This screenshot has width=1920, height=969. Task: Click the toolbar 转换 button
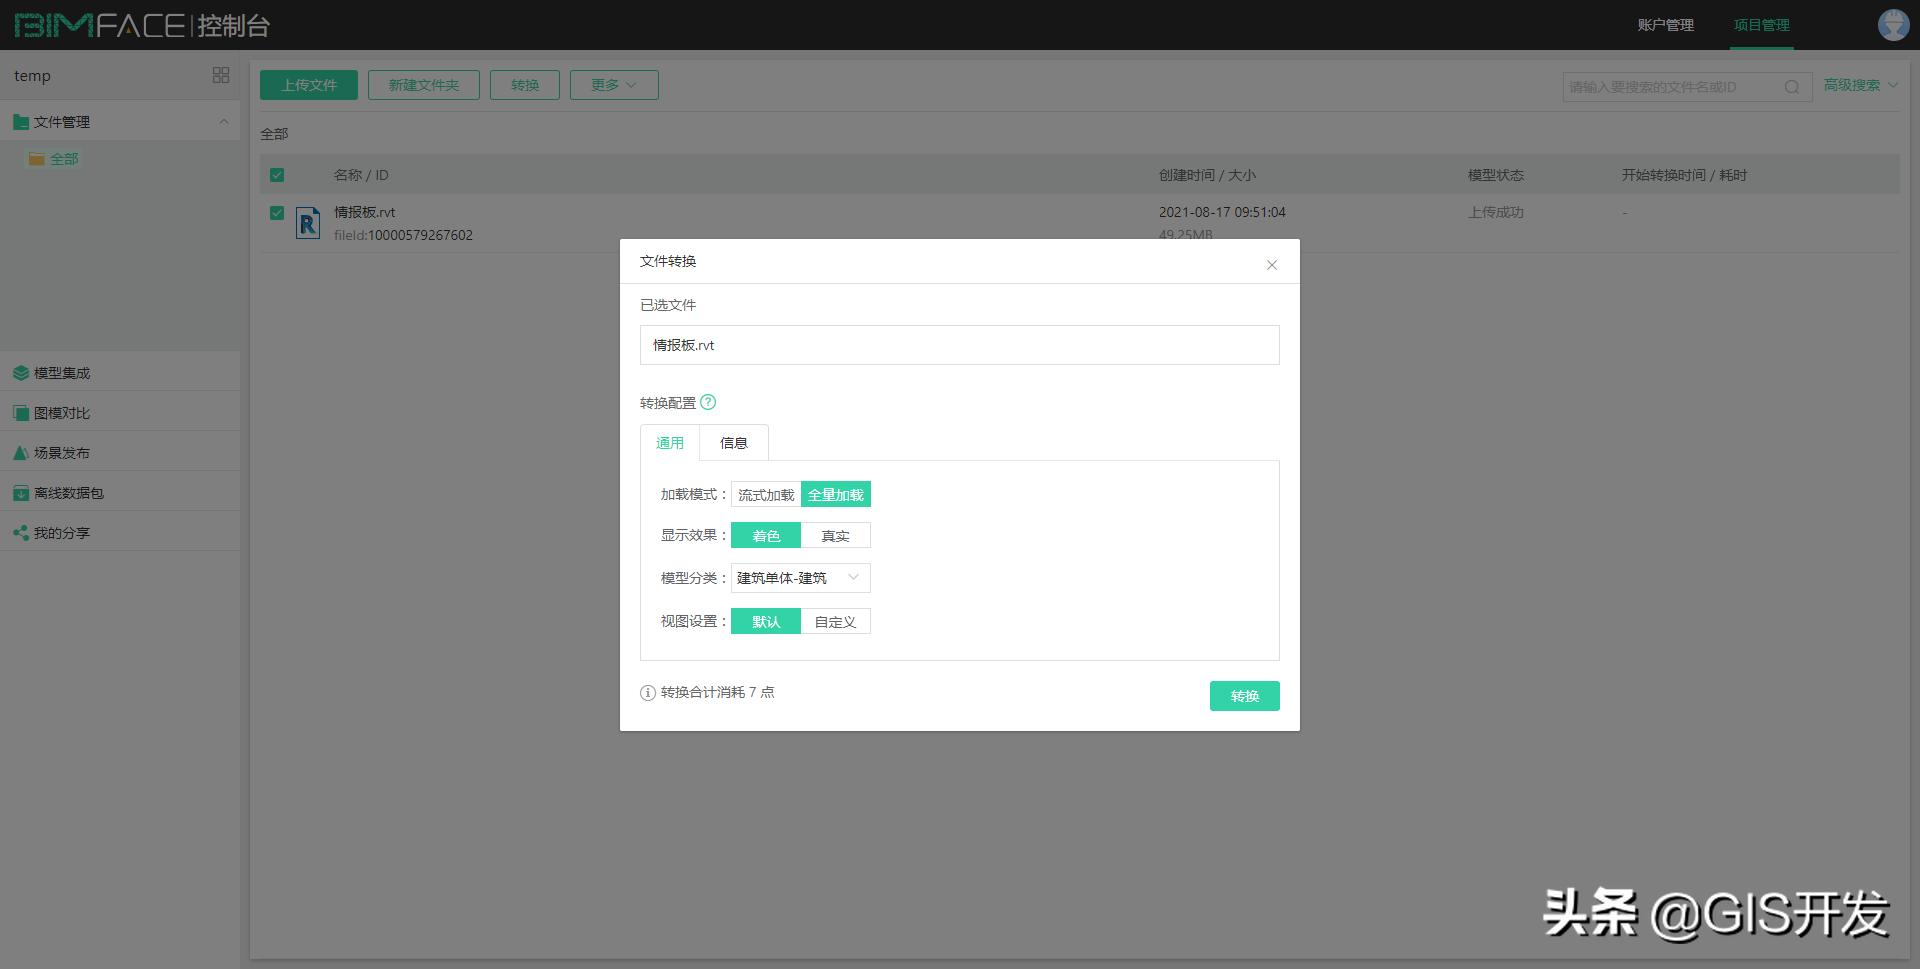tap(525, 85)
